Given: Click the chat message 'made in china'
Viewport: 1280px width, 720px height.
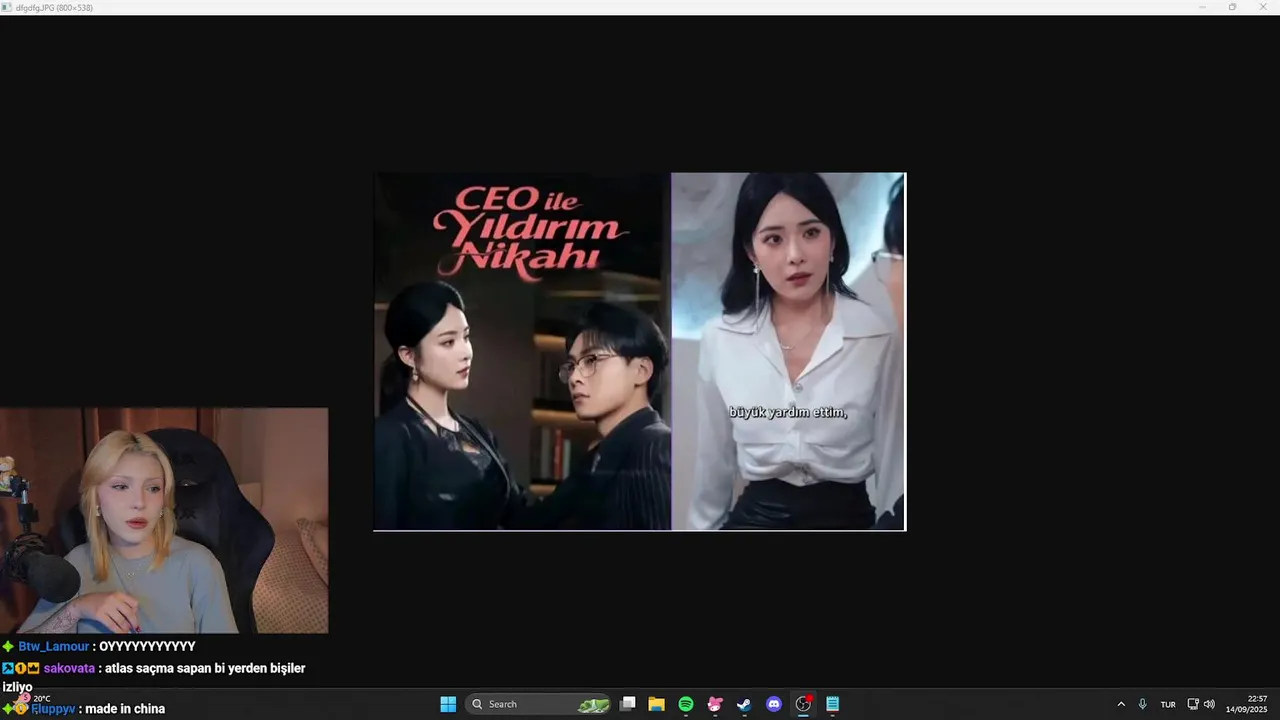Looking at the screenshot, I should pyautogui.click(x=125, y=709).
